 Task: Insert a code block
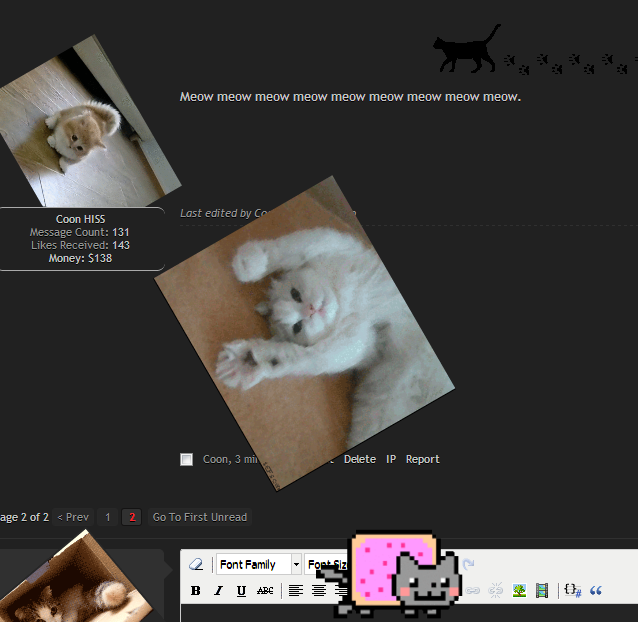click(572, 591)
